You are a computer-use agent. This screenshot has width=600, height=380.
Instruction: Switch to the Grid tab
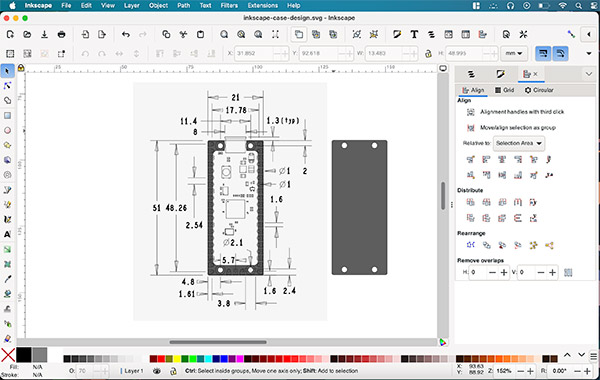tap(504, 90)
